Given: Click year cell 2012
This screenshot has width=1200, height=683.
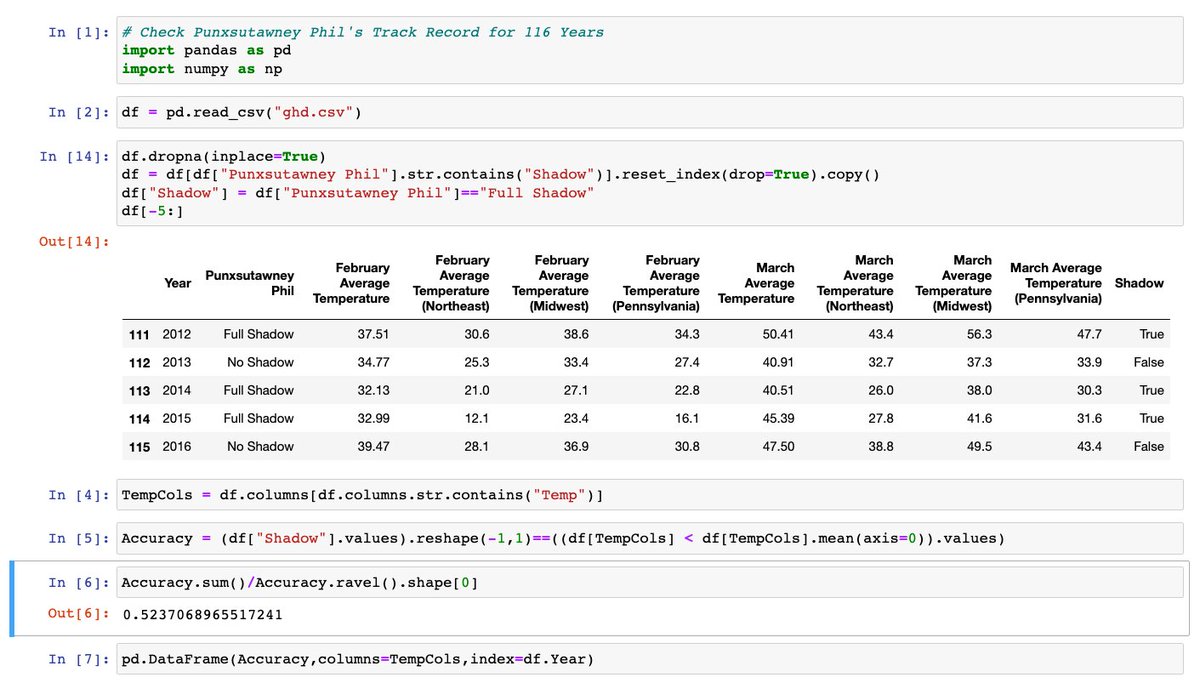Looking at the screenshot, I should [x=177, y=334].
